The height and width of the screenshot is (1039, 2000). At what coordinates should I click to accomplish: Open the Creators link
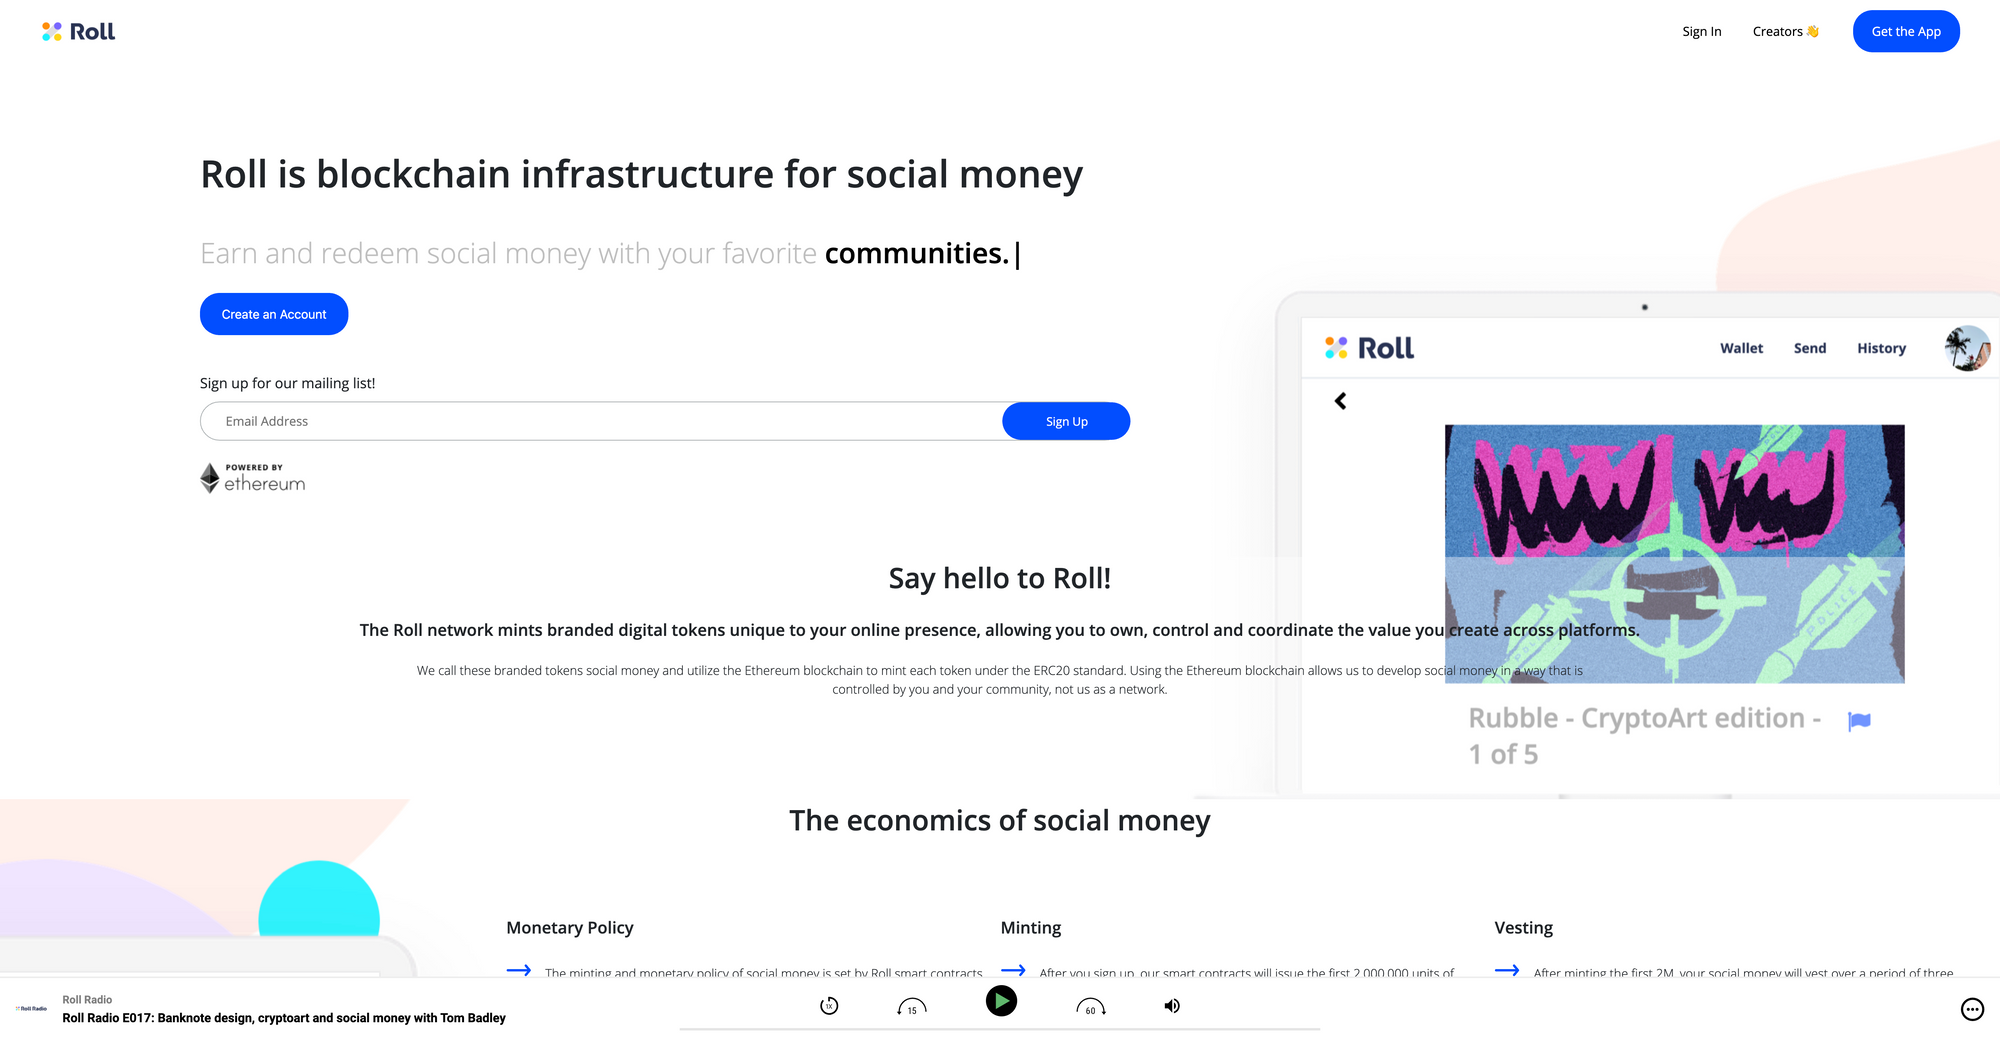click(x=1785, y=32)
